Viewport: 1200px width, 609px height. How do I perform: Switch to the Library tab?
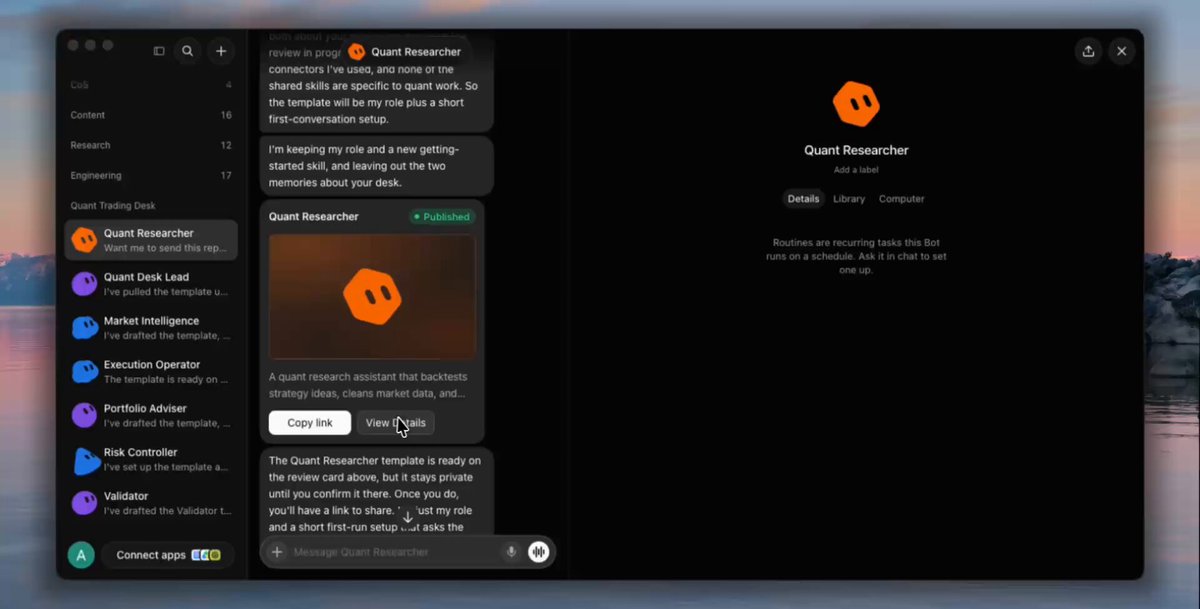pyautogui.click(x=849, y=199)
